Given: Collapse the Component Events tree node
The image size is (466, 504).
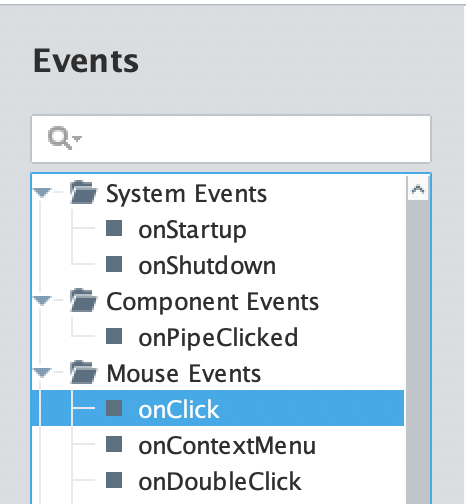Looking at the screenshot, I should (42, 301).
